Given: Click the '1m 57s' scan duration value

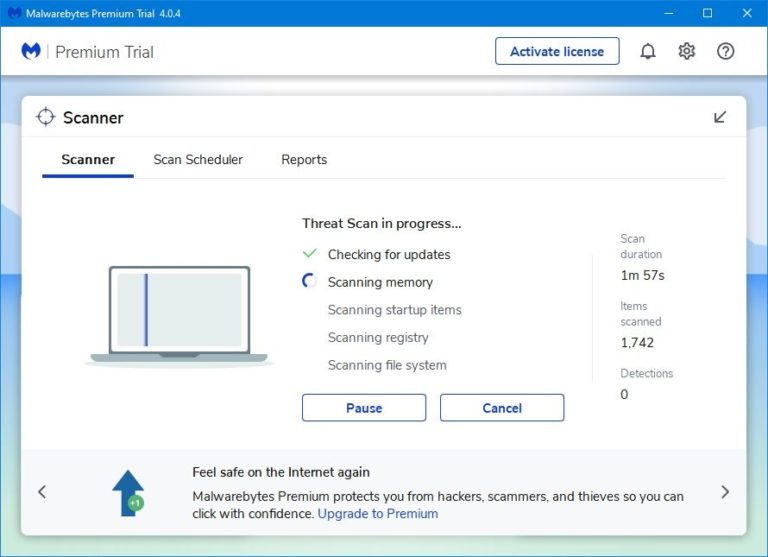Looking at the screenshot, I should coord(642,275).
